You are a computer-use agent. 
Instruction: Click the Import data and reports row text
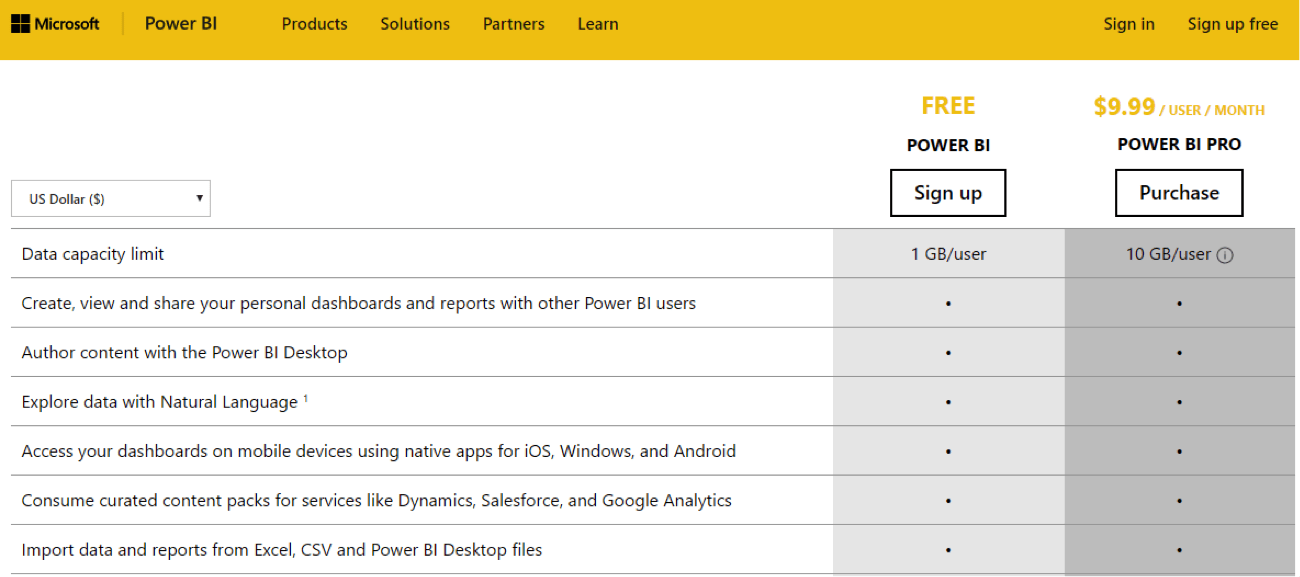coord(282,550)
